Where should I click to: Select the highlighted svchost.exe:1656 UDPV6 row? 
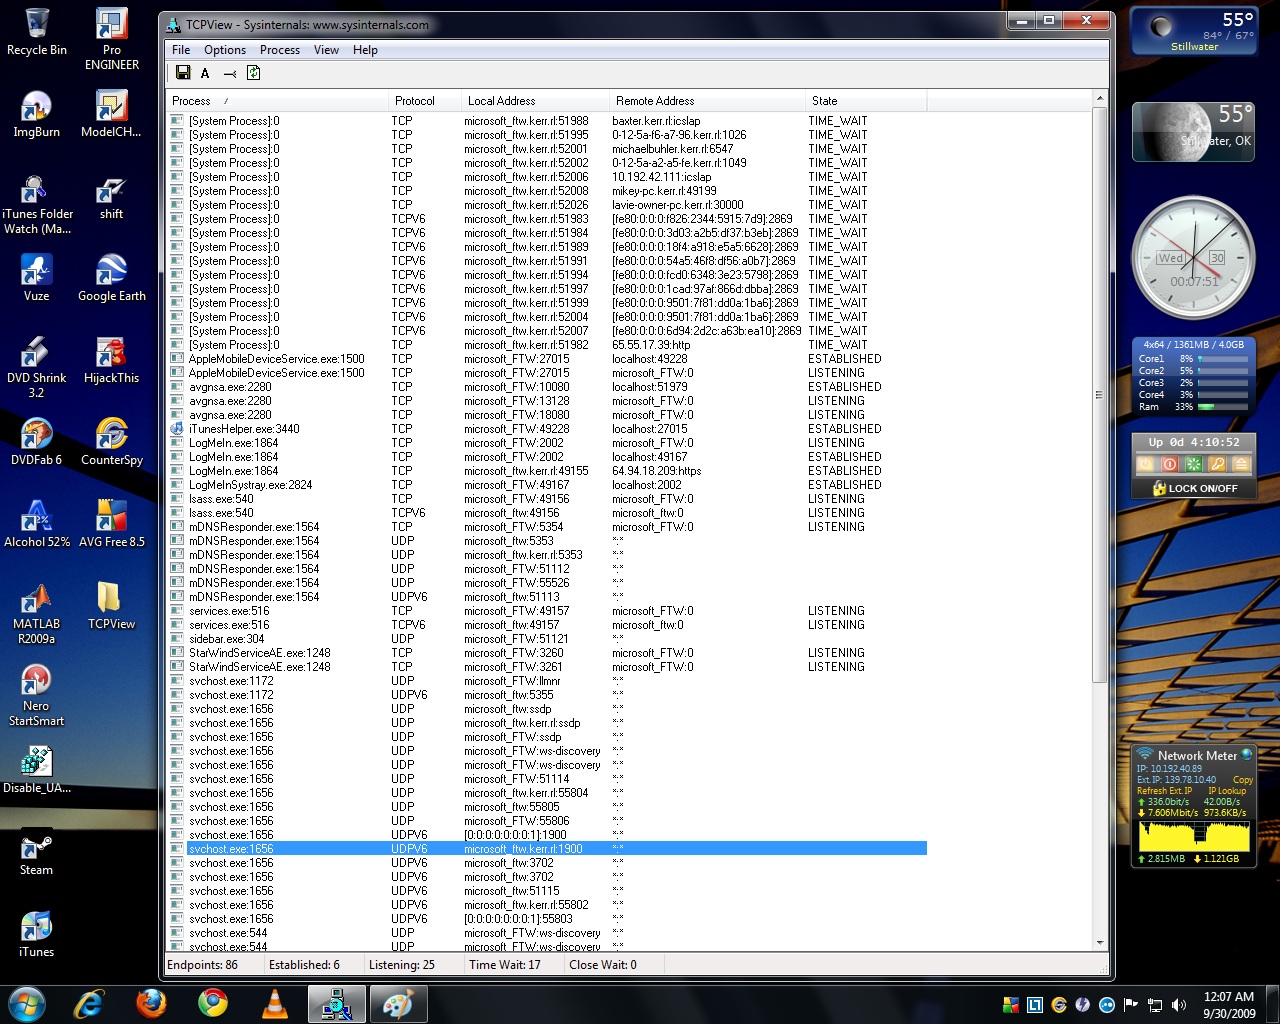click(500, 848)
